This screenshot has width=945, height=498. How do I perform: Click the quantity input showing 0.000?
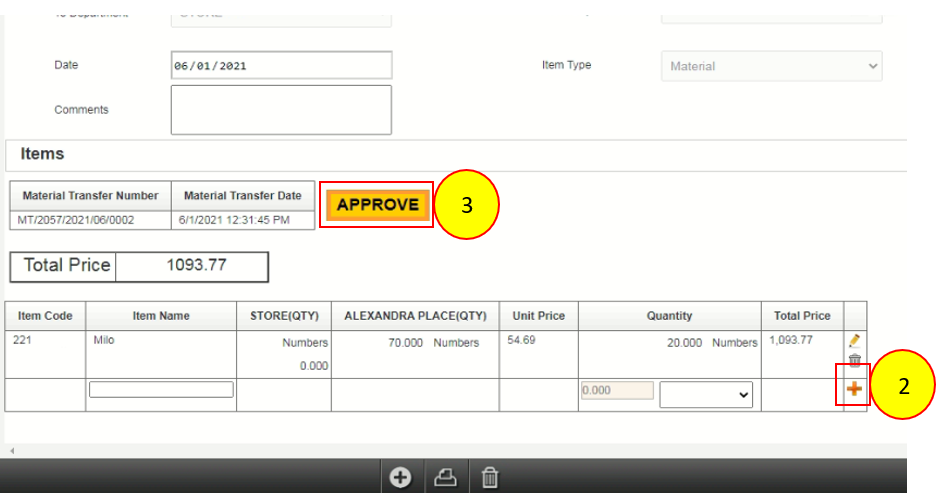point(617,391)
